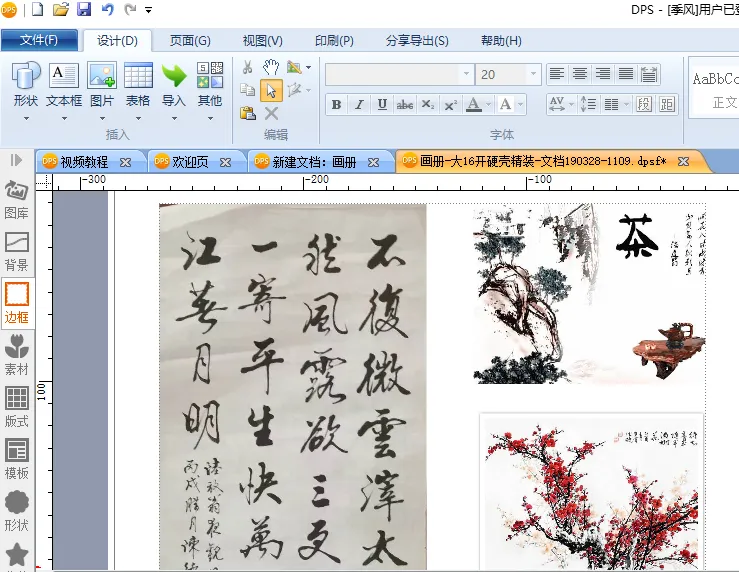Open the font name dropdown list
Viewport: 739px width, 572px height.
[x=466, y=74]
